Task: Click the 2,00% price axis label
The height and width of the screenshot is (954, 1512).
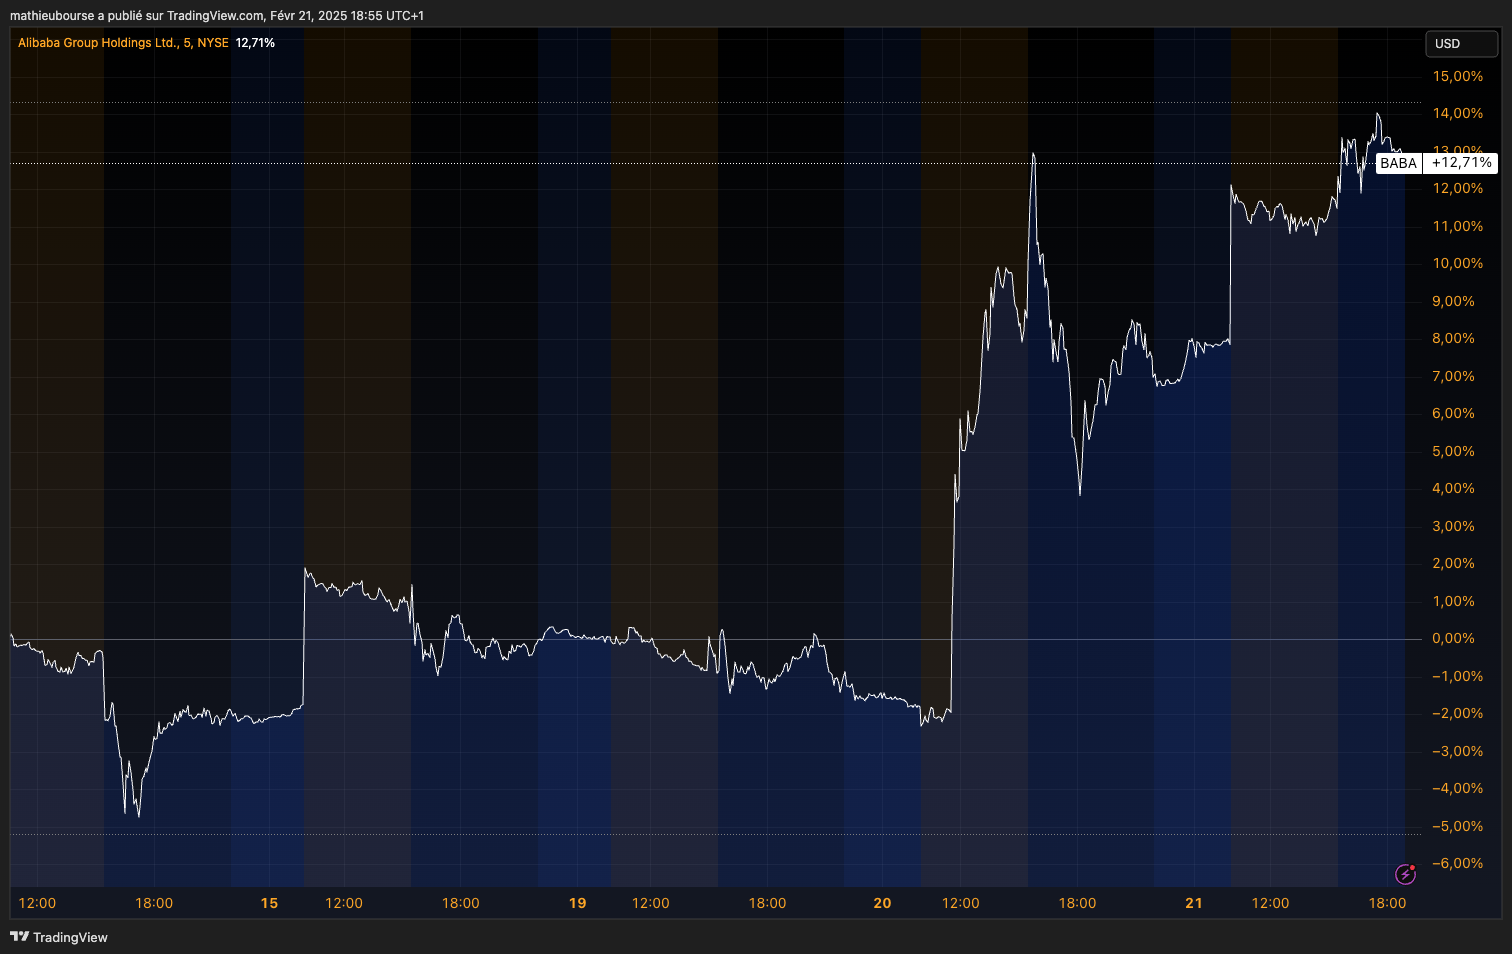Action: tap(1454, 563)
